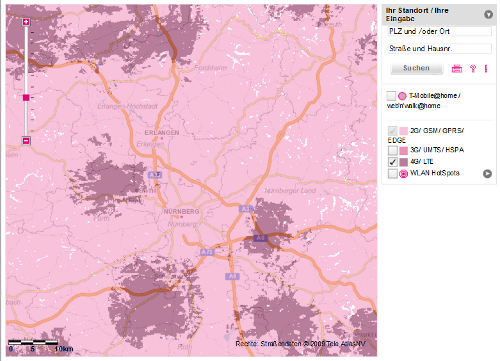500x361 pixels.
Task: Click the 3G/ UMTS/ HSPA label text
Action: pos(437,150)
